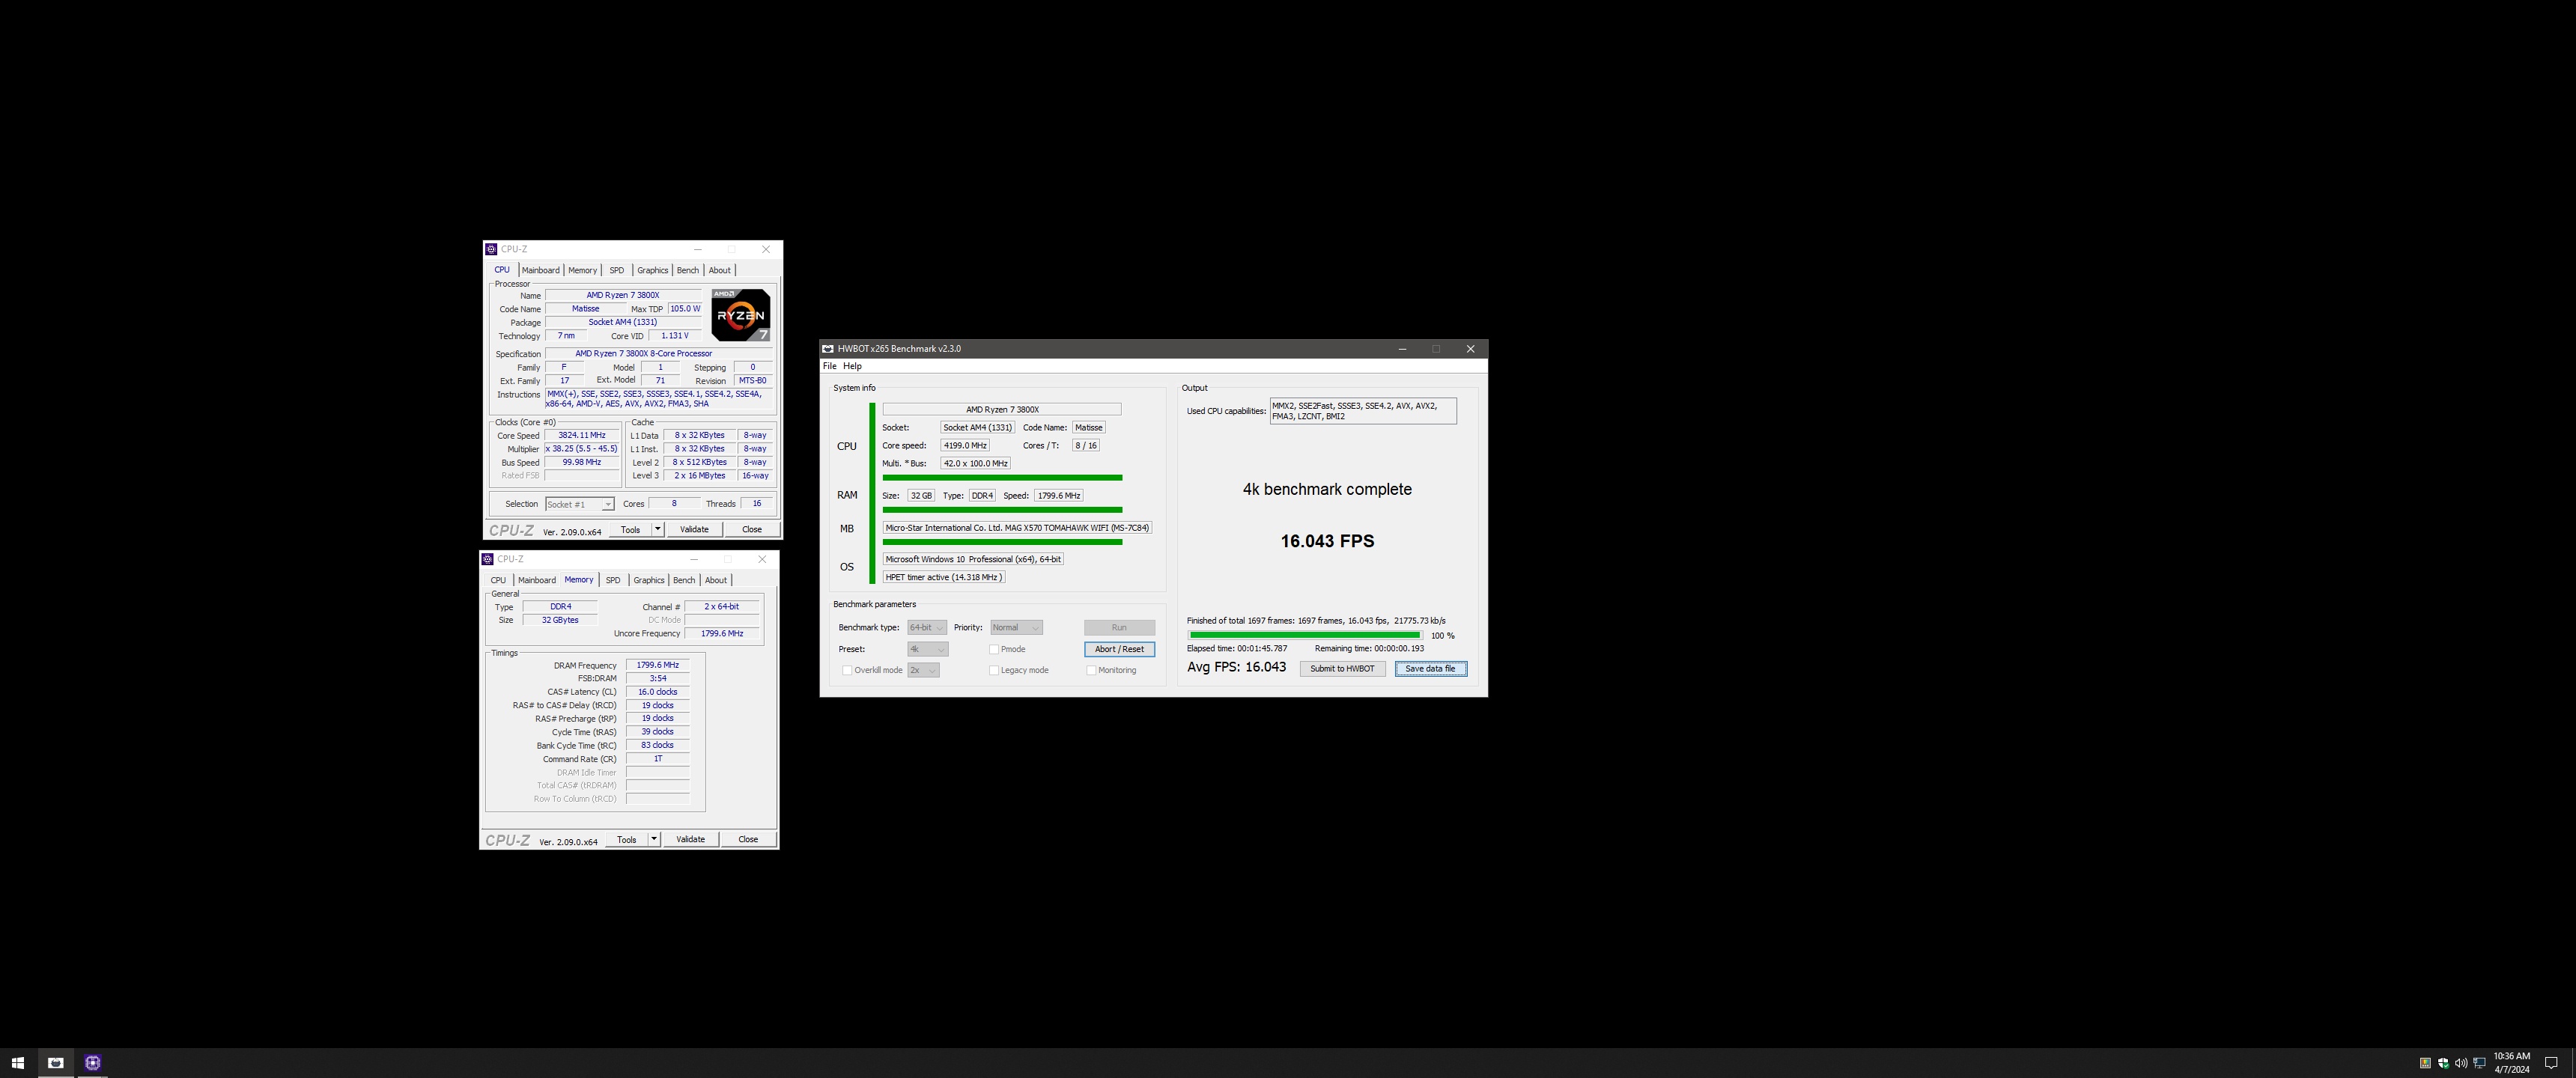
Task: Click Close button in CPU-Z Memory window
Action: click(x=748, y=840)
